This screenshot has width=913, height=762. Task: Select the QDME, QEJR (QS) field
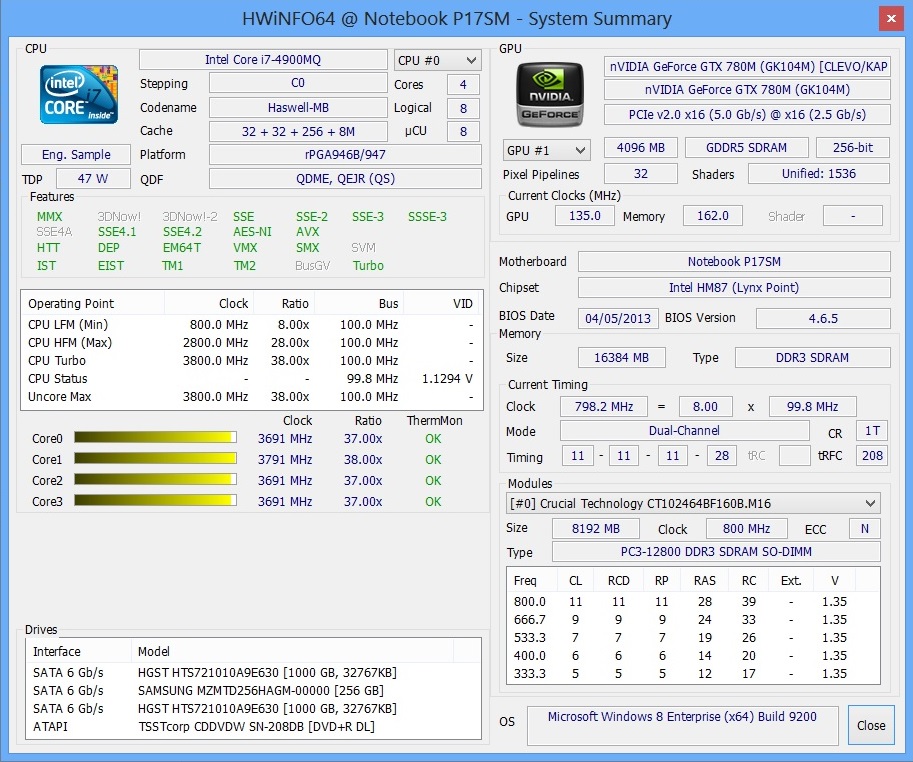(345, 179)
